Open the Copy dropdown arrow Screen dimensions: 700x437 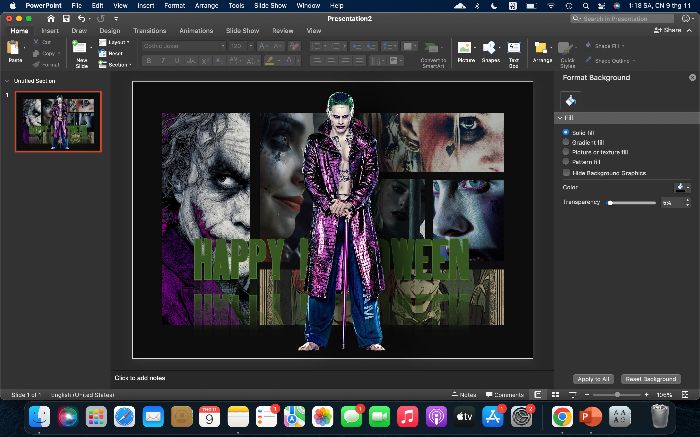click(x=59, y=53)
